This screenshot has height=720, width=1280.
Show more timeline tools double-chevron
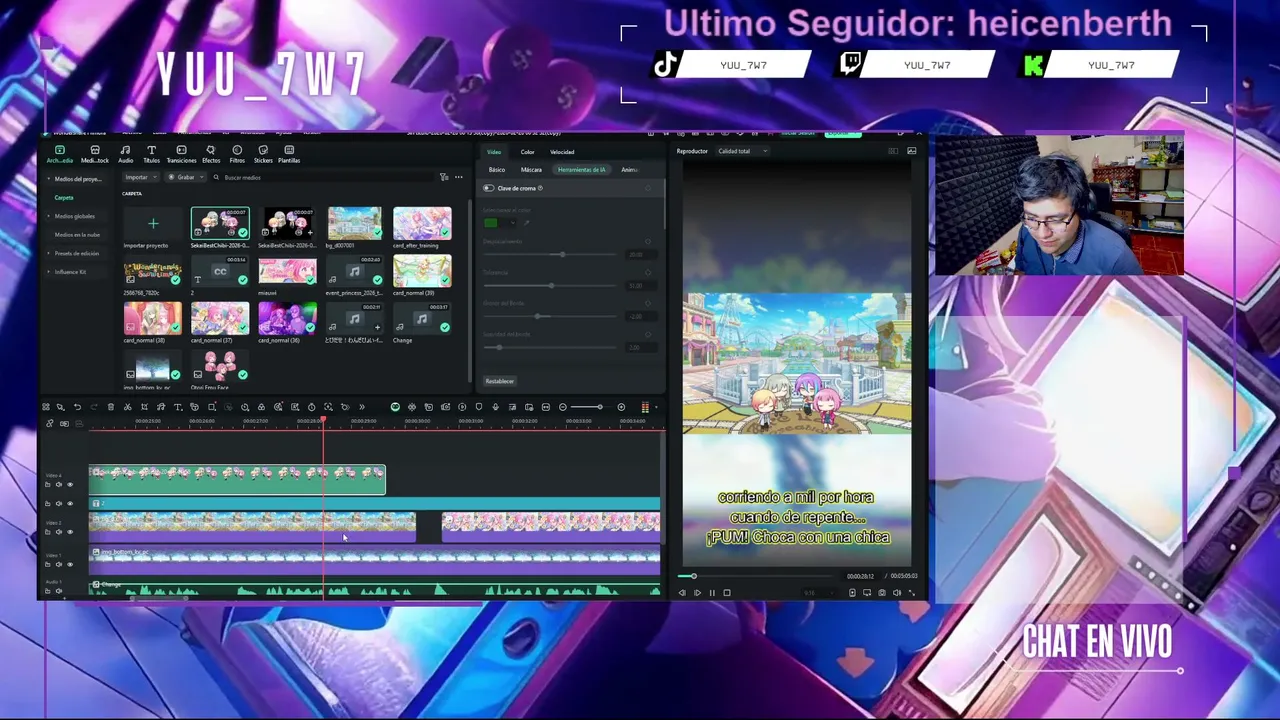(362, 407)
